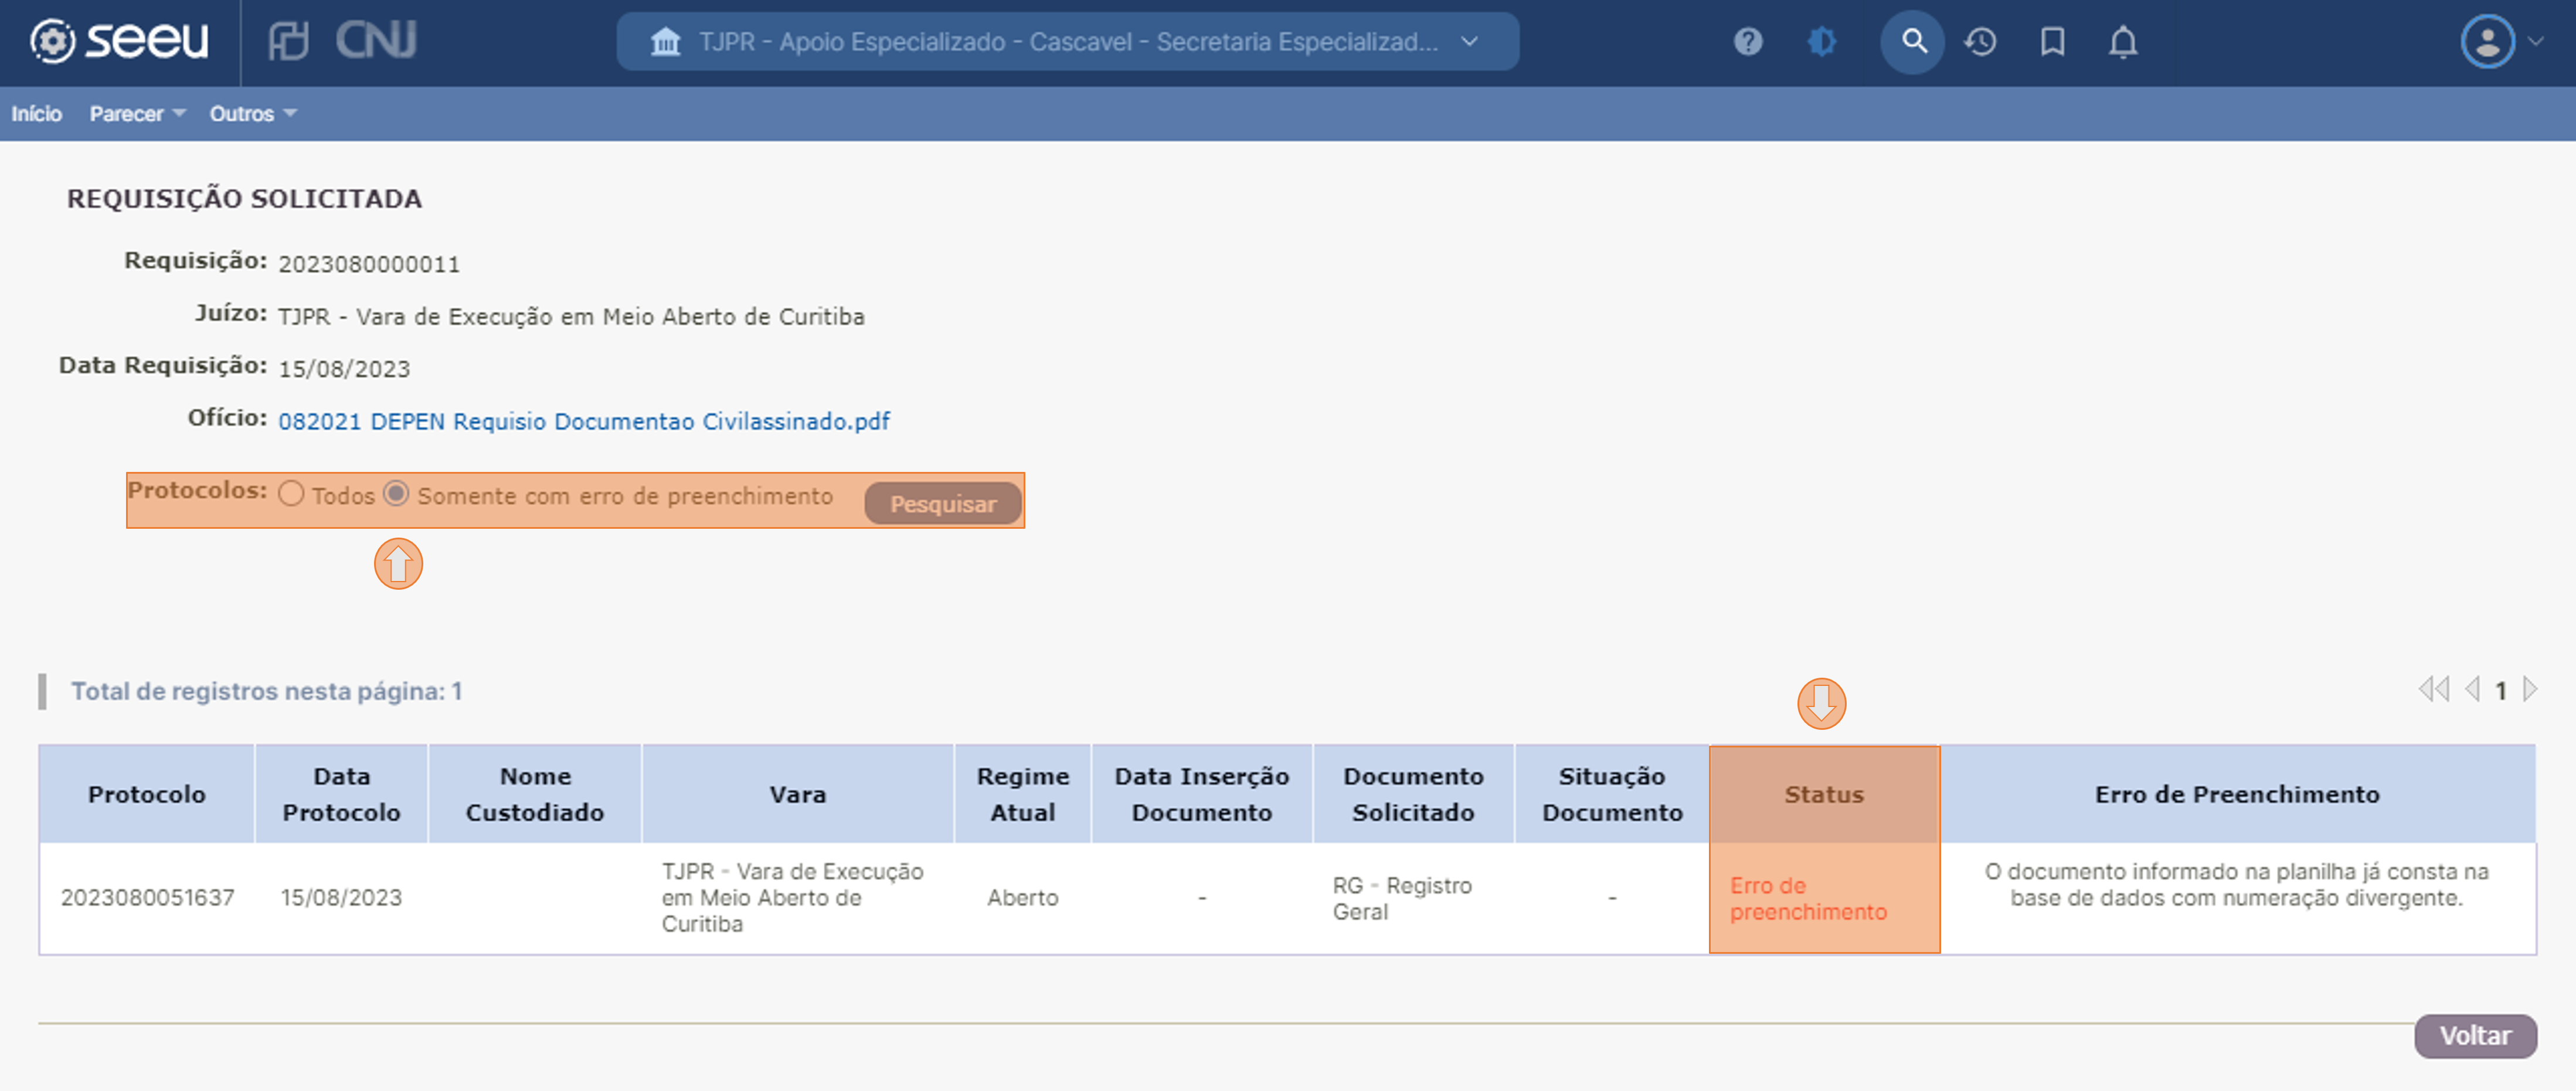Viewport: 2576px width, 1091px height.
Task: Click Total de registros nesta página text
Action: click(x=266, y=691)
